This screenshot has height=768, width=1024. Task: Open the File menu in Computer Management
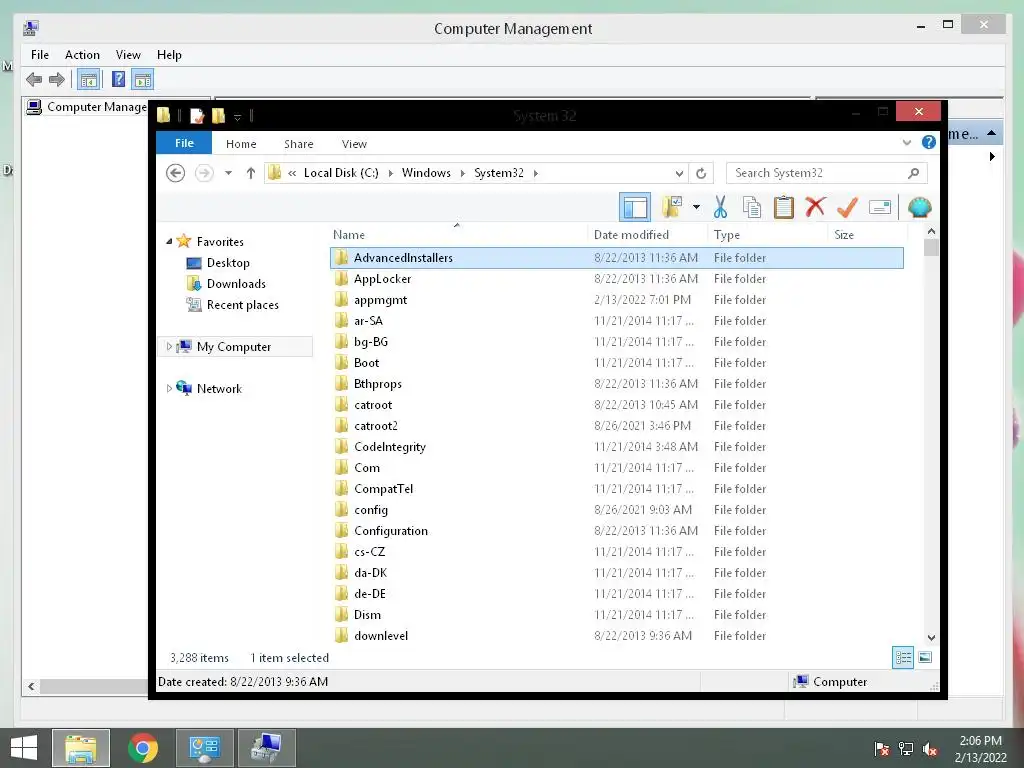[40, 55]
